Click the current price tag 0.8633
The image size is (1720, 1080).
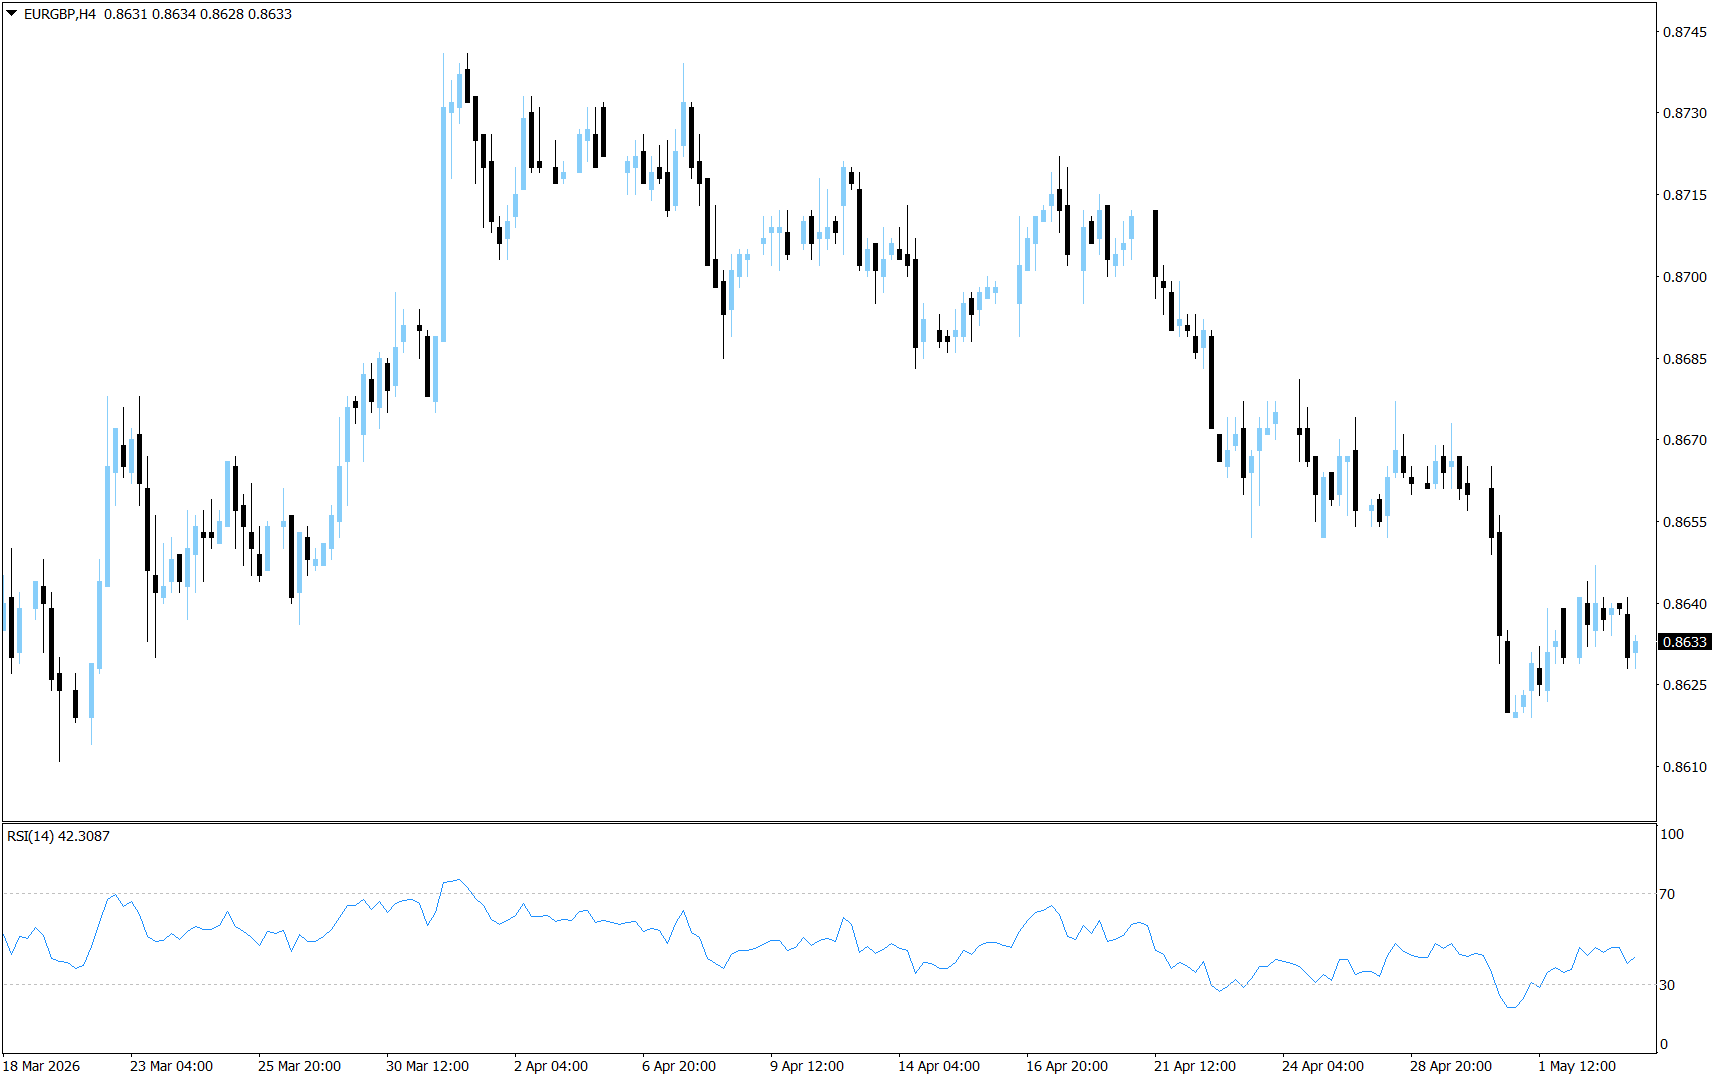pyautogui.click(x=1685, y=642)
